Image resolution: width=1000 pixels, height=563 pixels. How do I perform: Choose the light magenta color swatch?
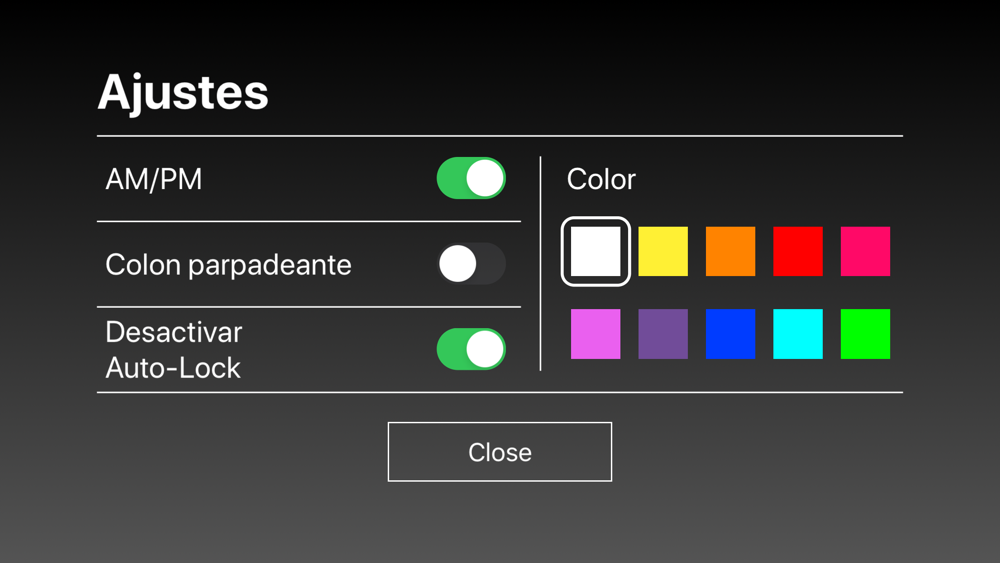pos(596,334)
